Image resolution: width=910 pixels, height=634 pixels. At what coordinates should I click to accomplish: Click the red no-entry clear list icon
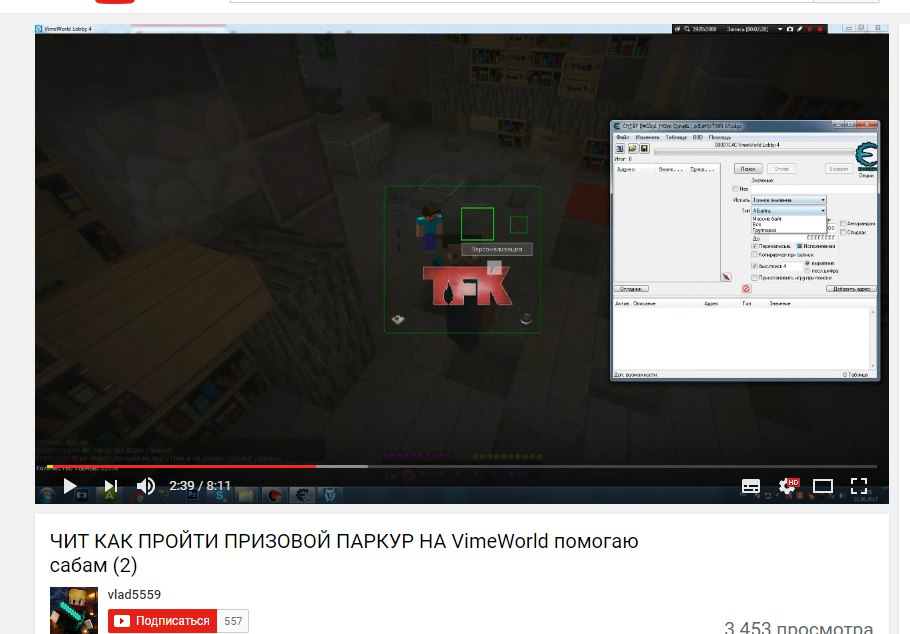tap(746, 289)
